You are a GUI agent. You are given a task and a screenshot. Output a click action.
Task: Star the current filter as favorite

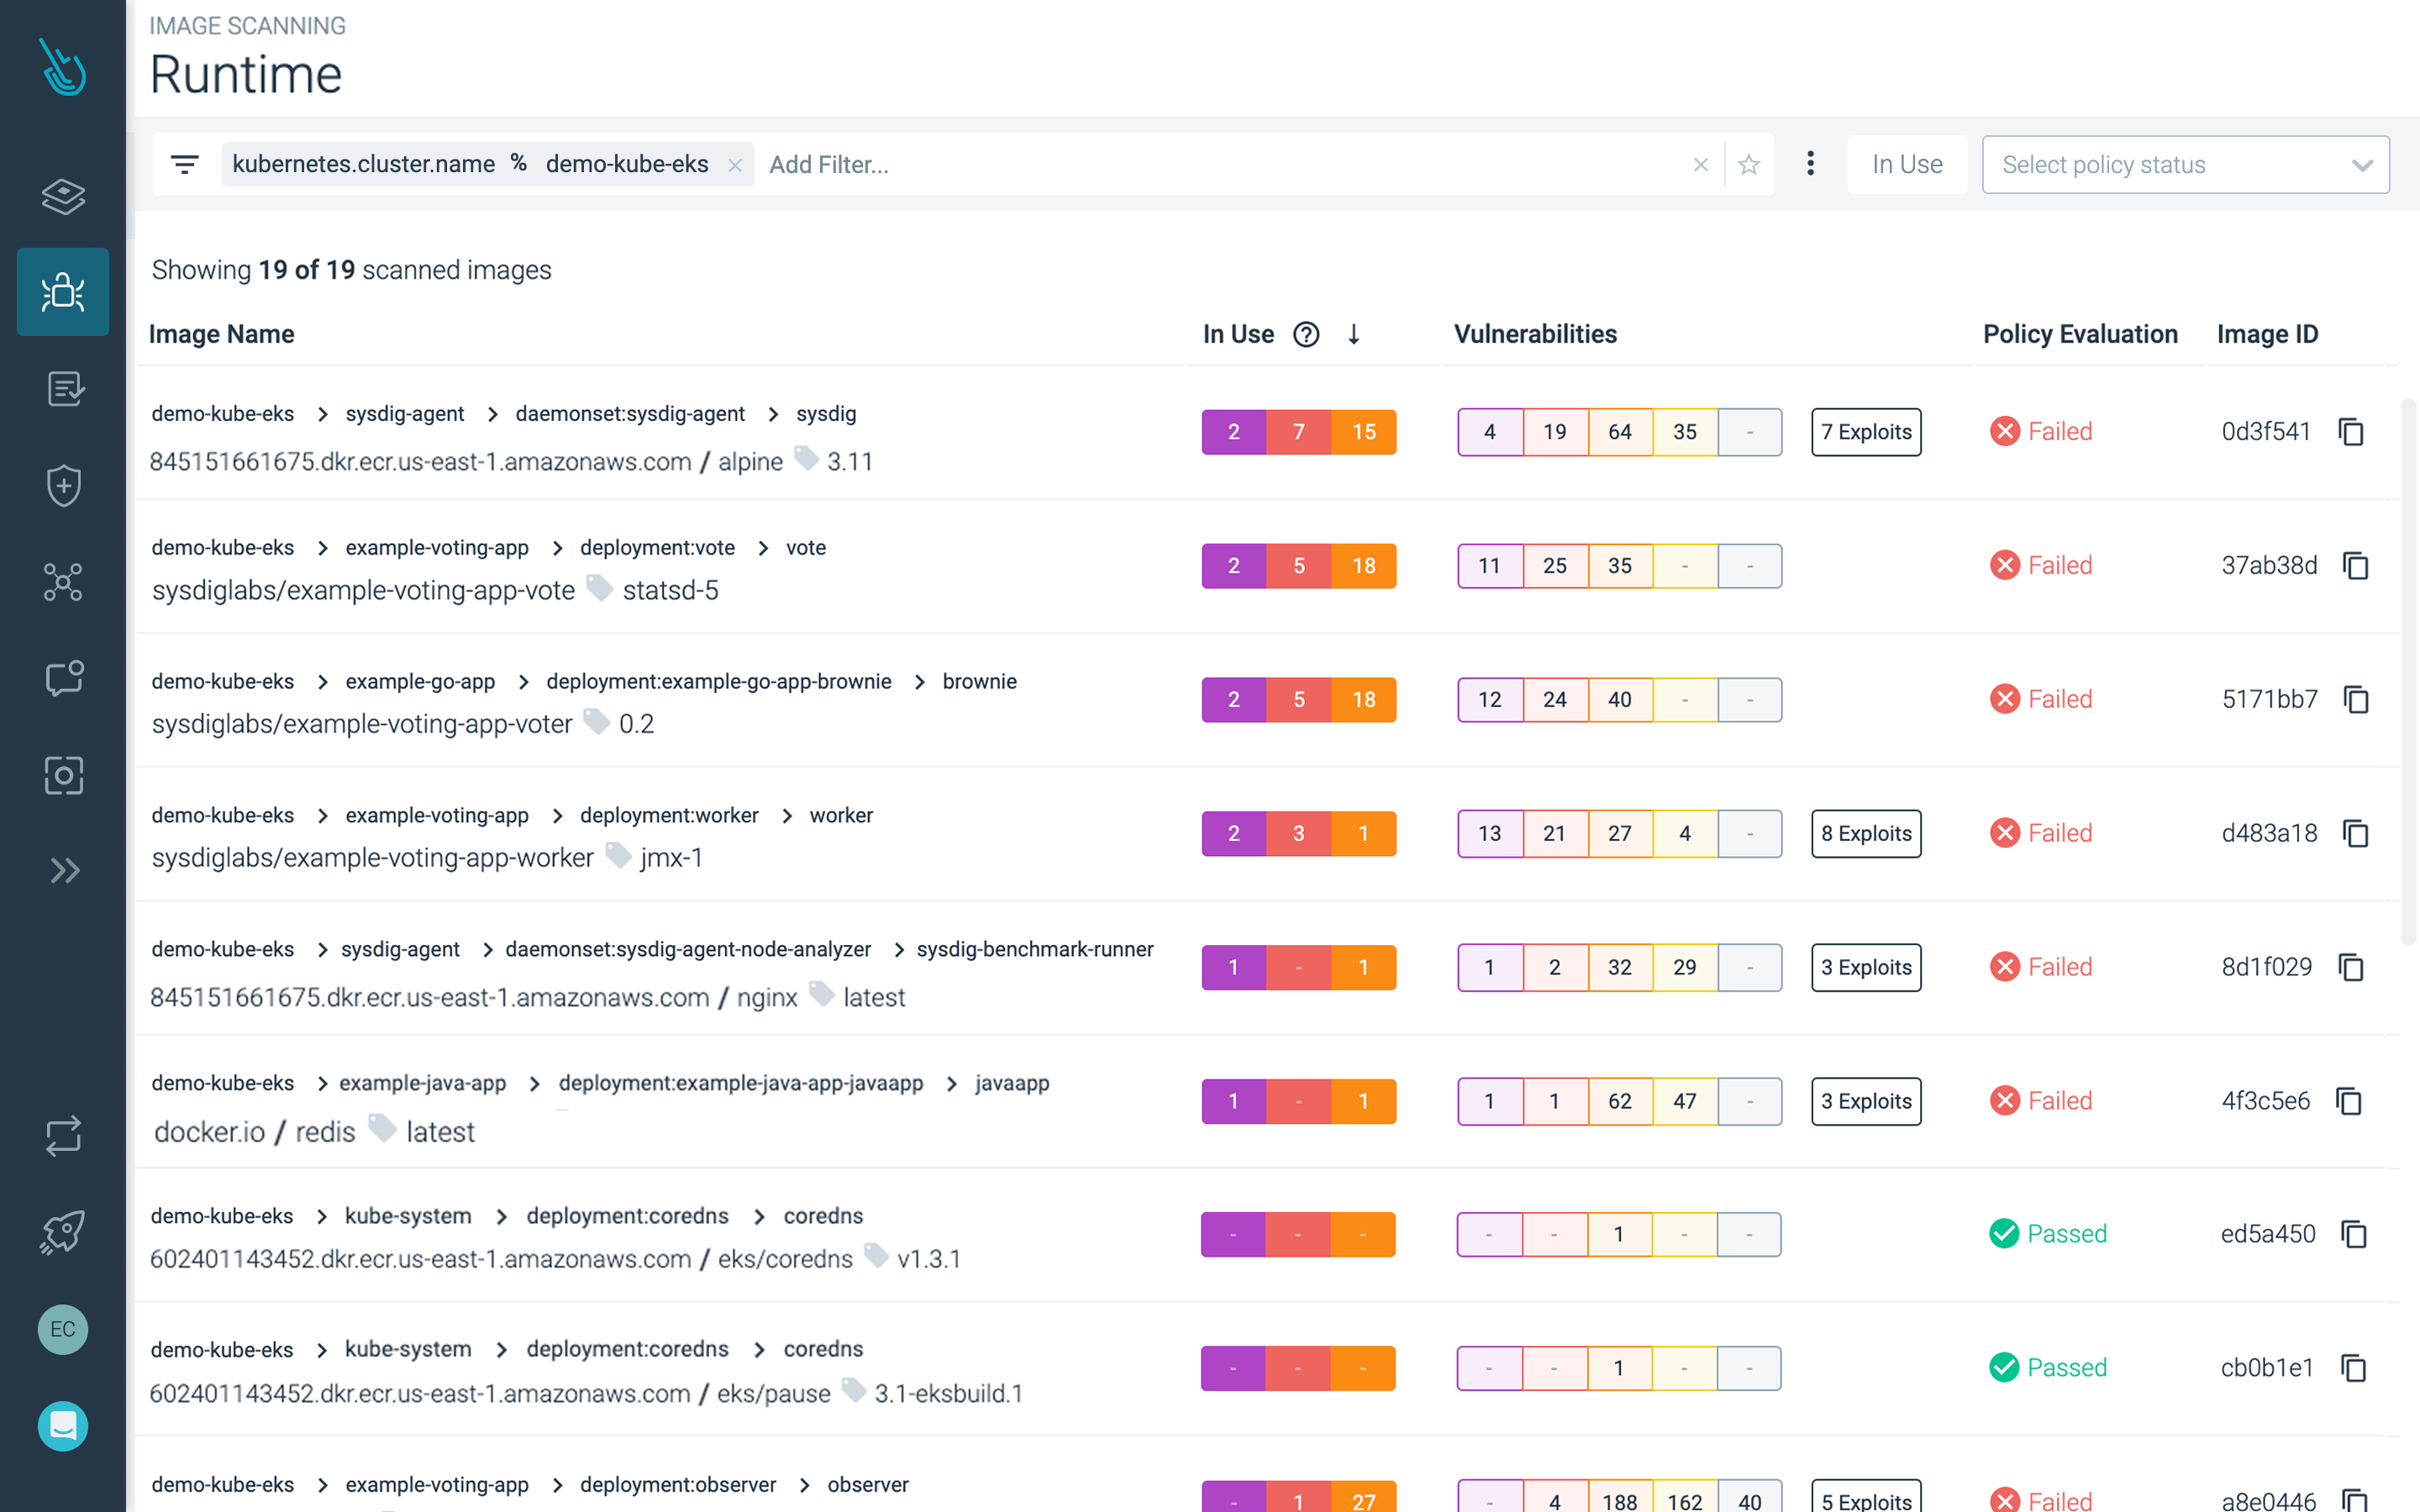[x=1748, y=165]
